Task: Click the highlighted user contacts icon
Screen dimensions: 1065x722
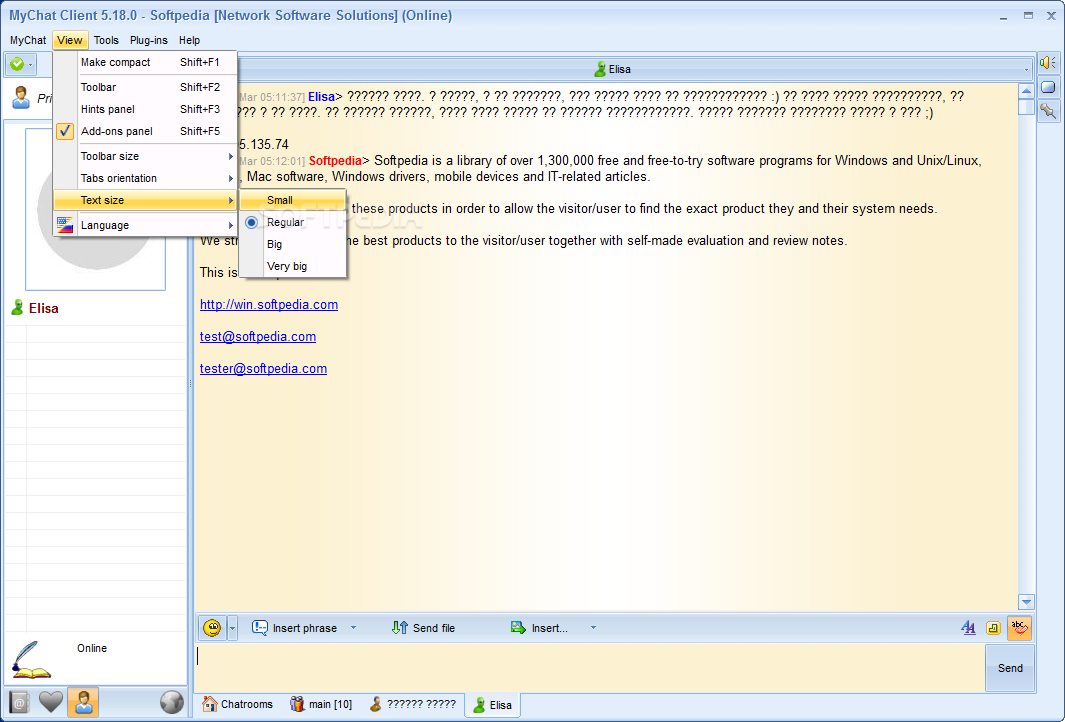Action: click(x=84, y=702)
